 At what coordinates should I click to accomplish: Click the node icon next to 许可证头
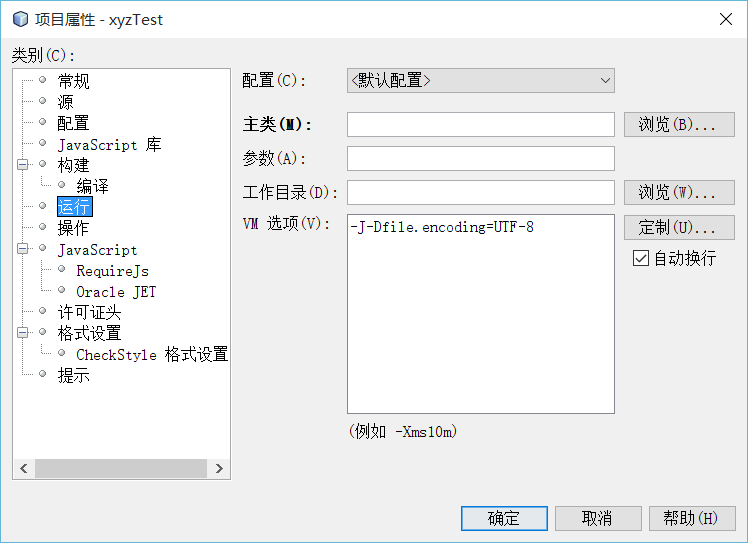pos(42,312)
